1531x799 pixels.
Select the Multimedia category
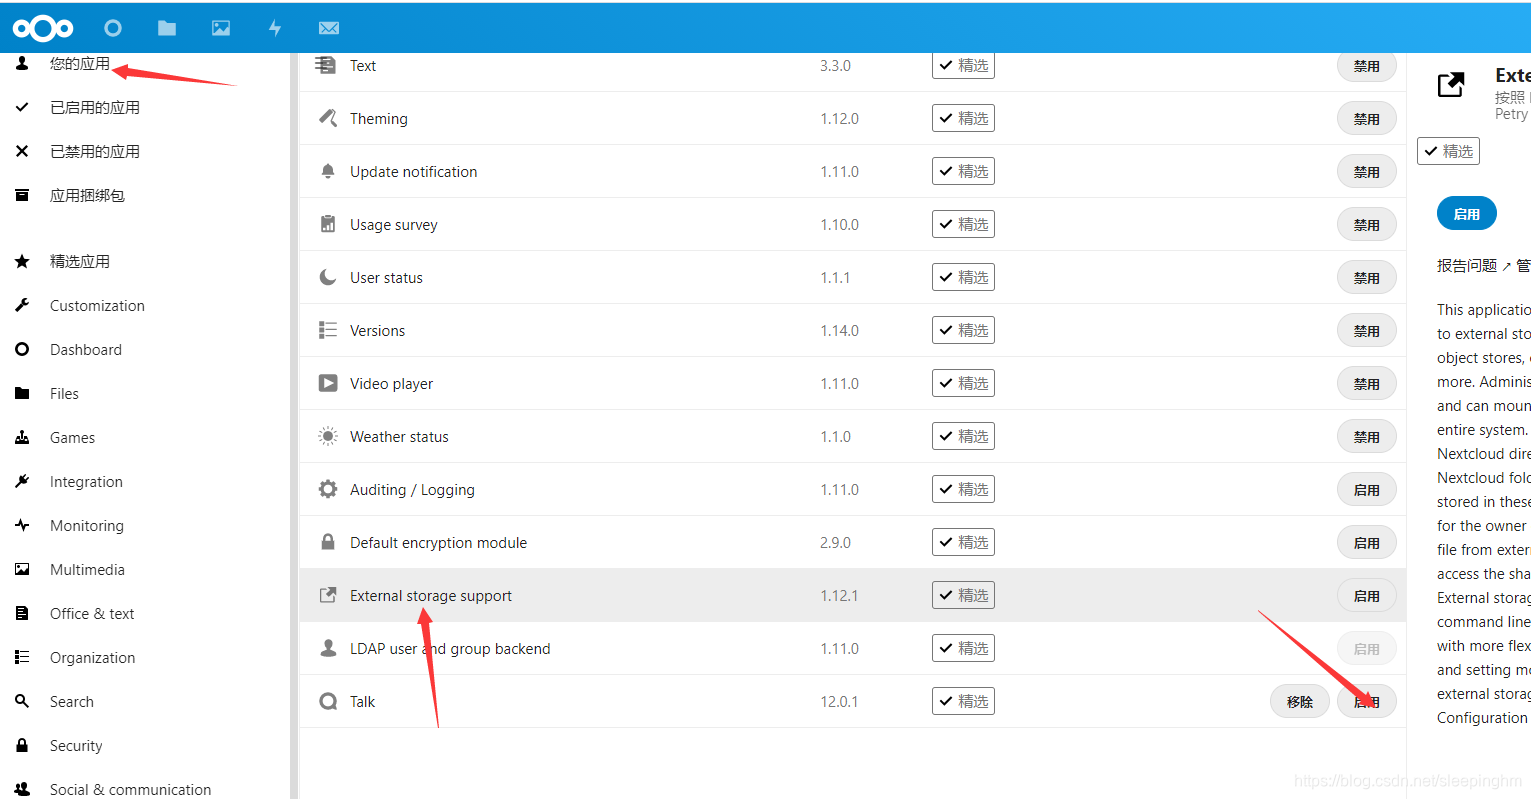click(x=87, y=569)
